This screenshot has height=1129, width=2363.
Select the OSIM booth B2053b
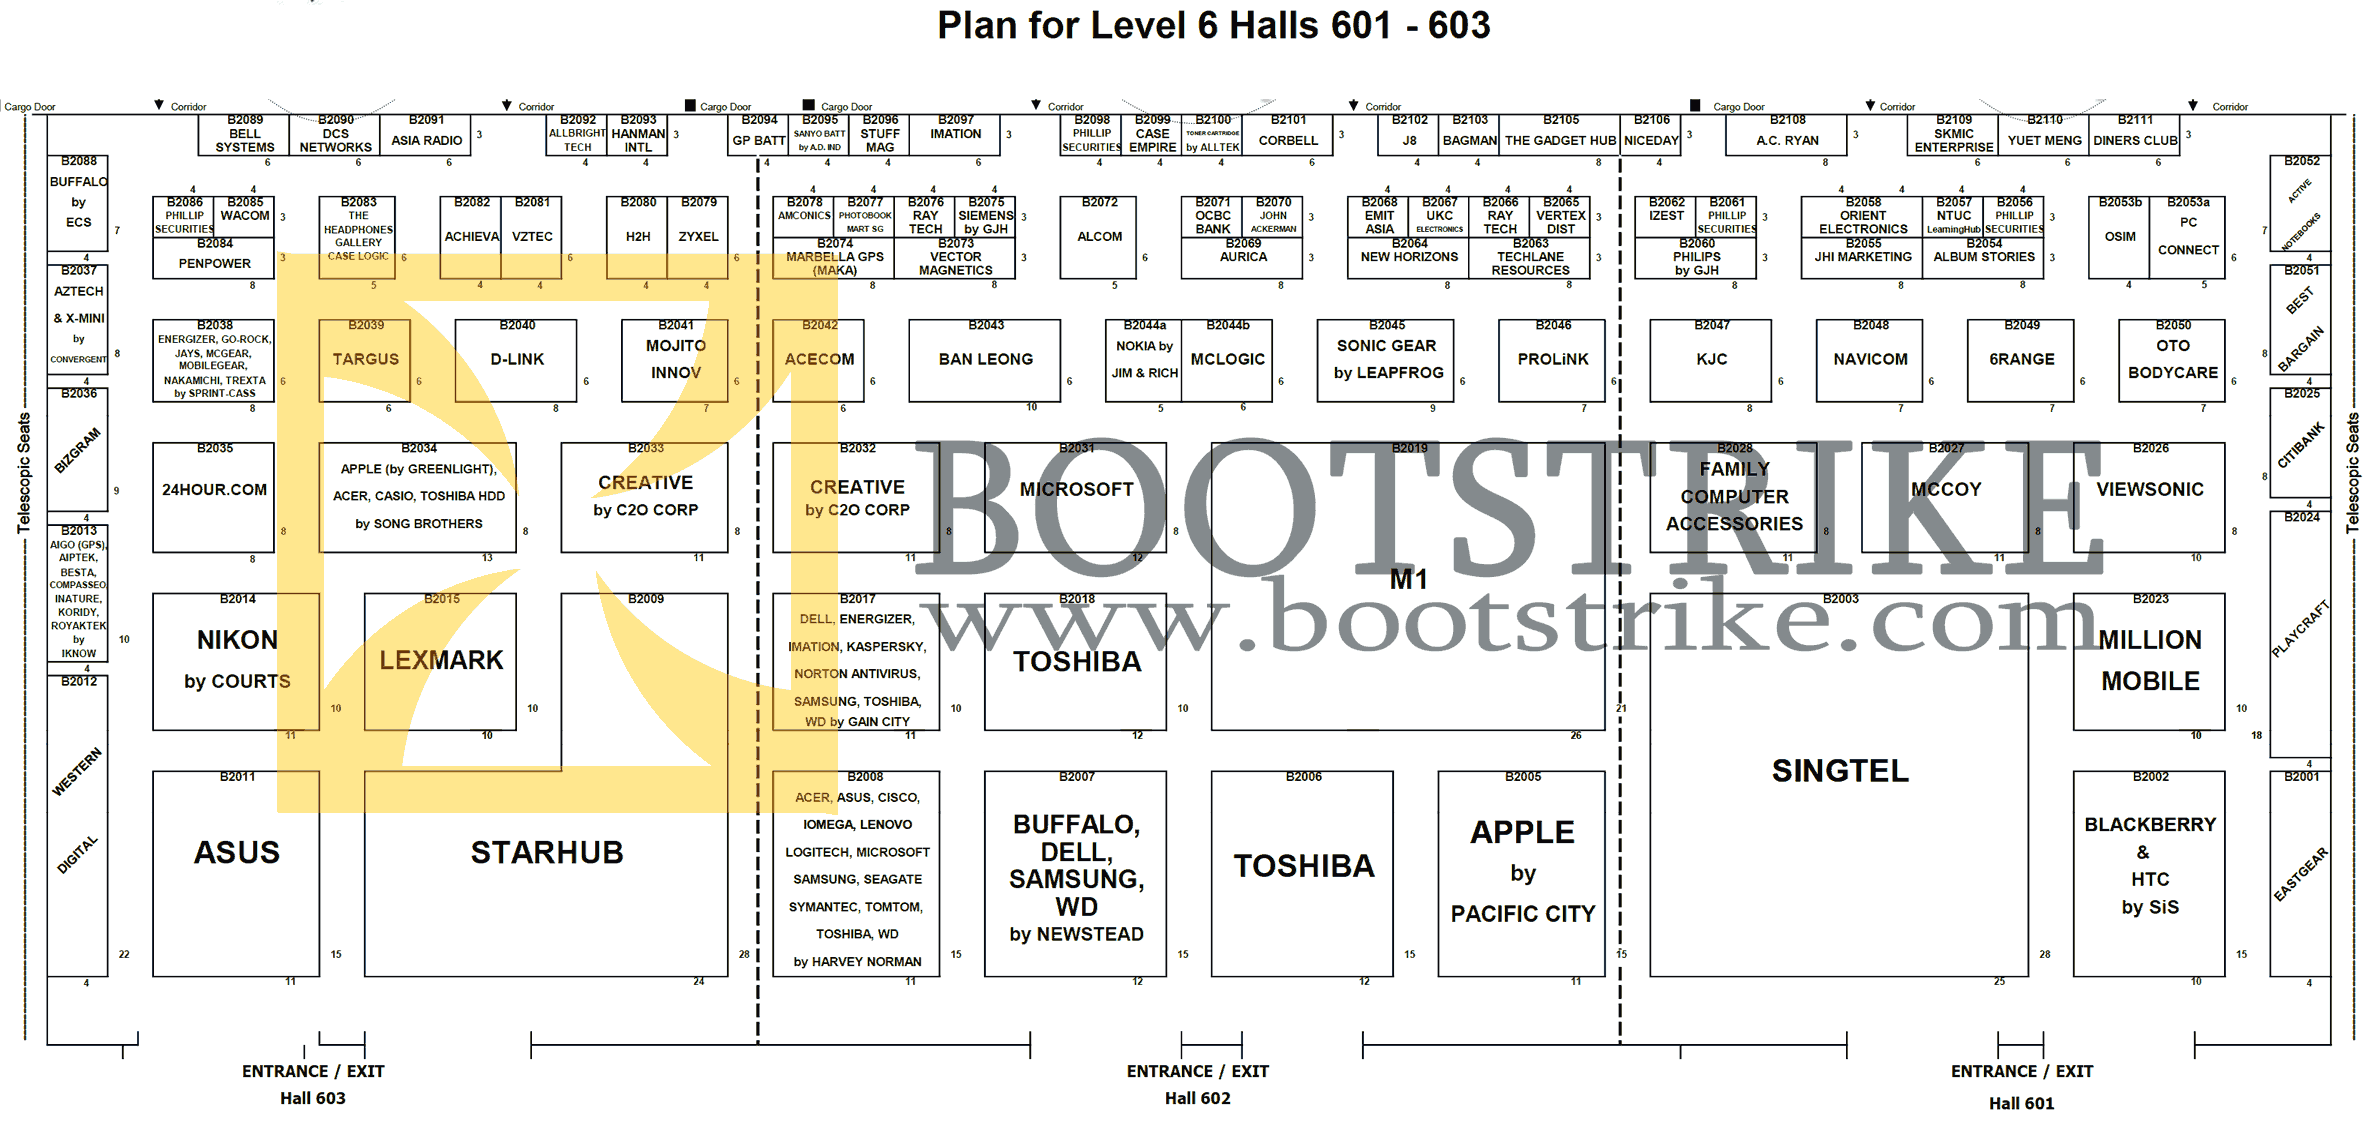[2119, 237]
